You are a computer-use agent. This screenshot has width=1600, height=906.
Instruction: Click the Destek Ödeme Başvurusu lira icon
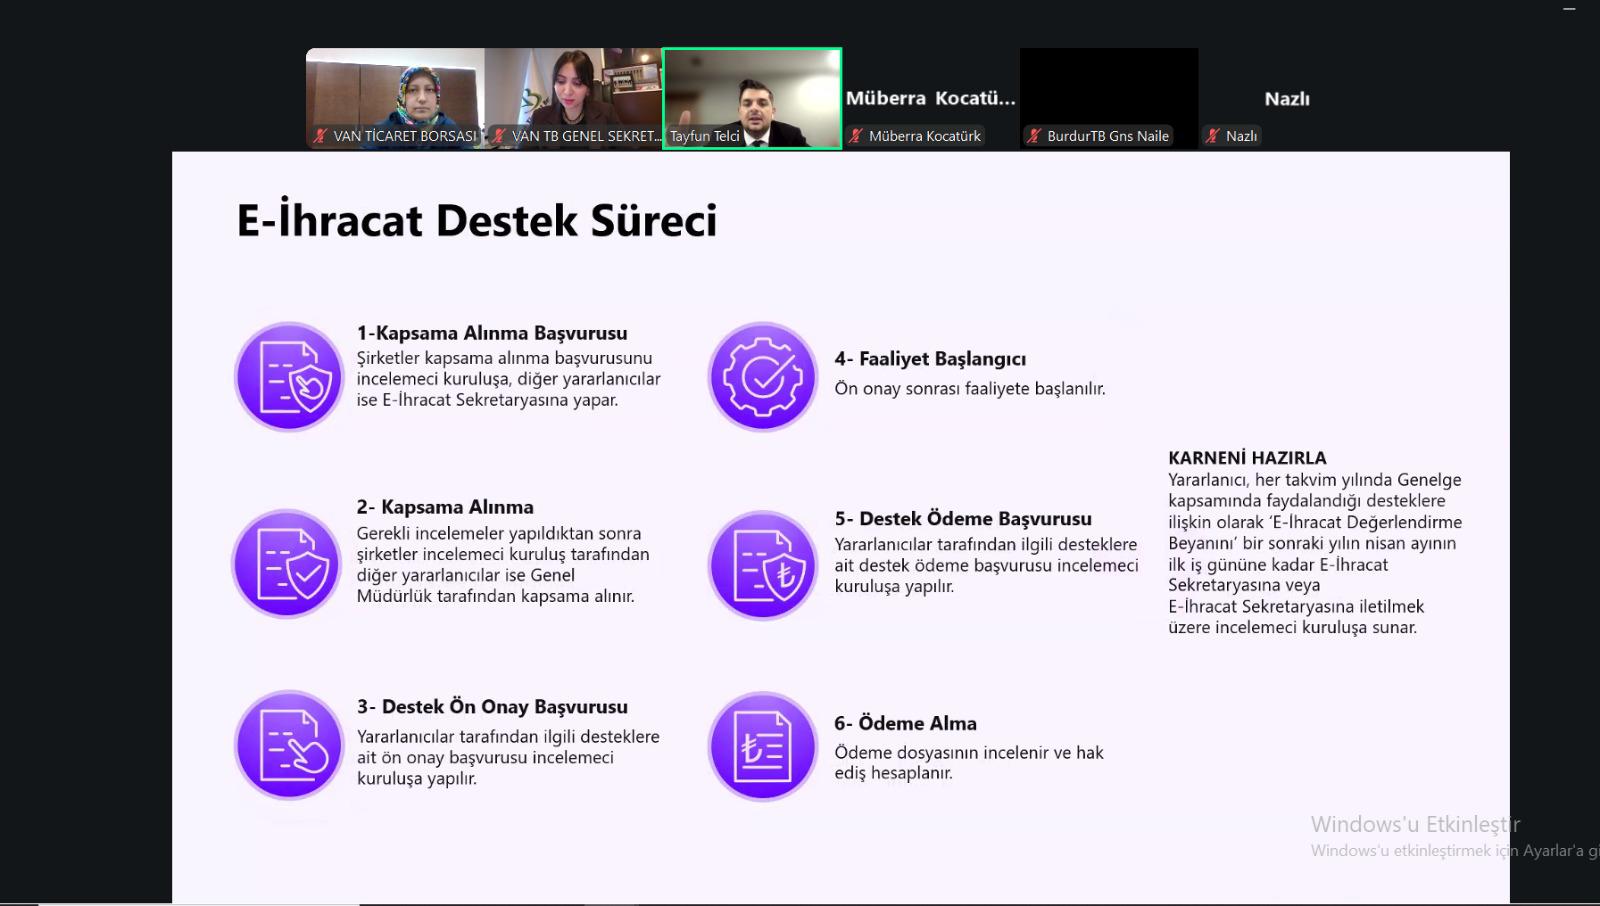[763, 565]
